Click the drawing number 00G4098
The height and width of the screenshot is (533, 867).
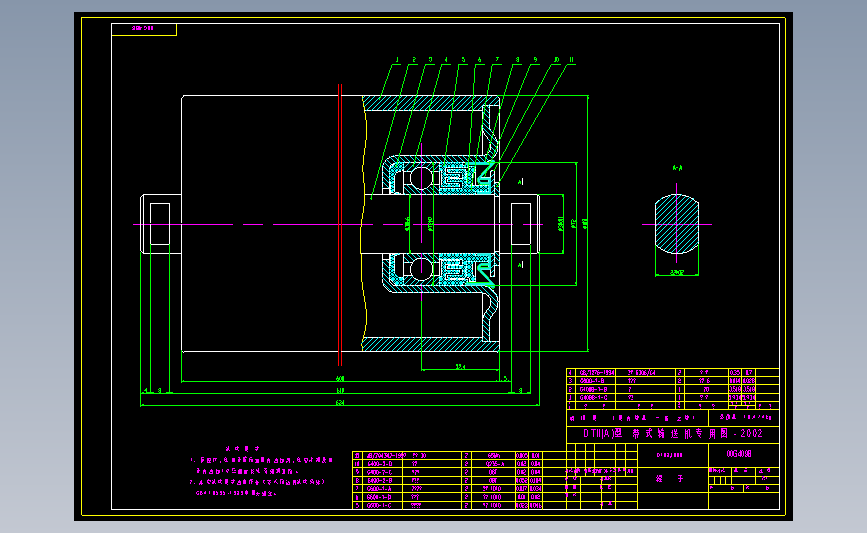[739, 454]
